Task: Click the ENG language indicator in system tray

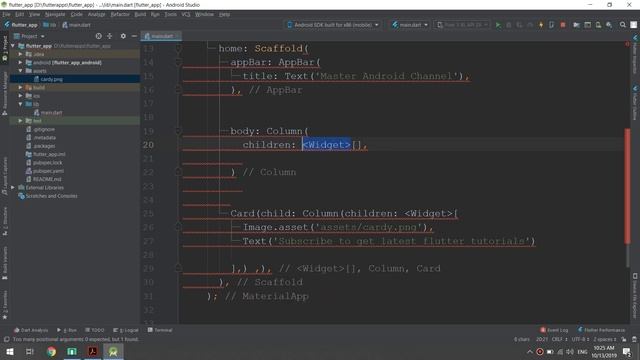Action: point(582,351)
